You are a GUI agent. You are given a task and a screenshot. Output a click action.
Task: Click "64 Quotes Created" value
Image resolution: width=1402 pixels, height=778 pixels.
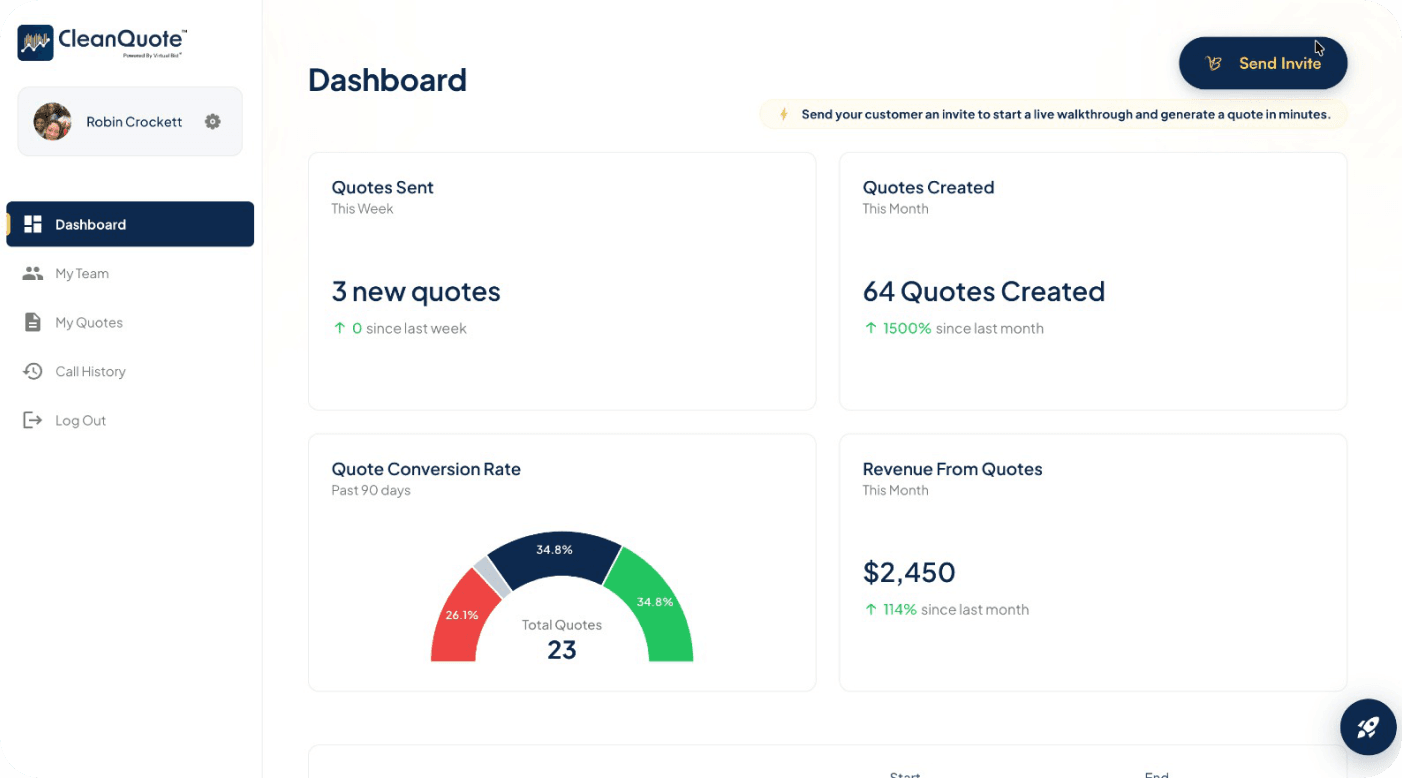984,291
